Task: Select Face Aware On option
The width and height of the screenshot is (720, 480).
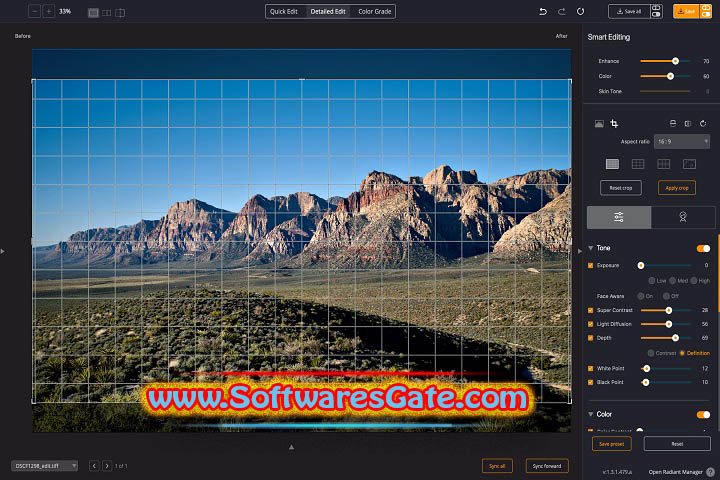Action: point(641,296)
